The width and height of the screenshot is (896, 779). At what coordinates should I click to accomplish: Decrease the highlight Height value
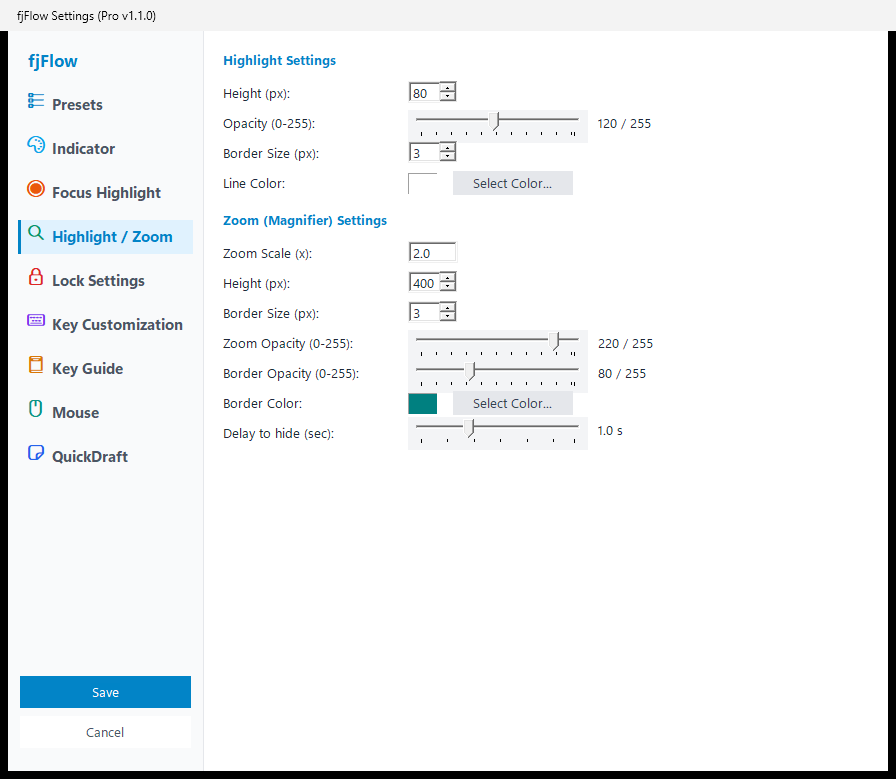click(447, 97)
